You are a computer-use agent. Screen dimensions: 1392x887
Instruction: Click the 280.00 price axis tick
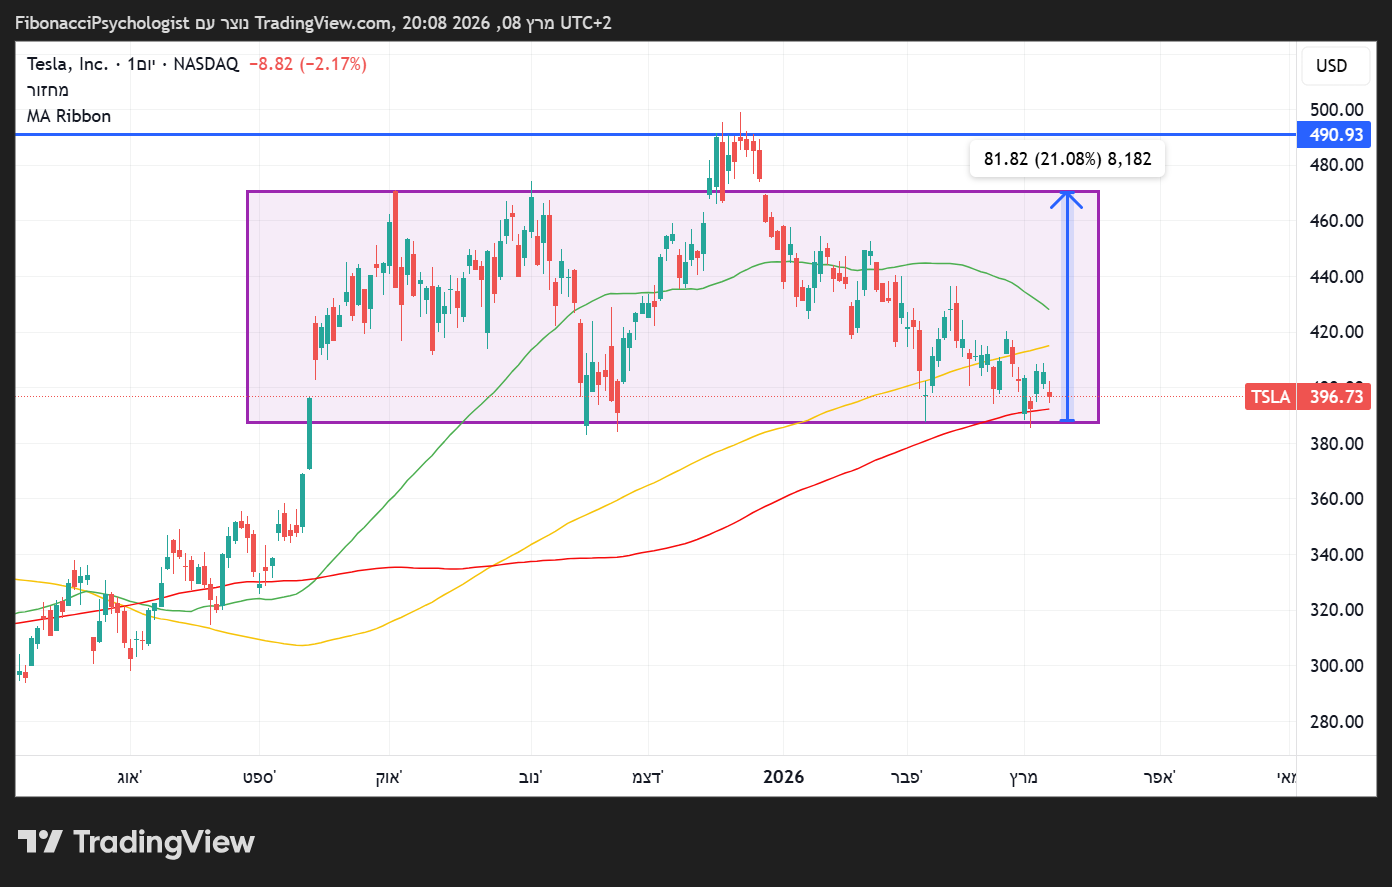tap(1337, 721)
